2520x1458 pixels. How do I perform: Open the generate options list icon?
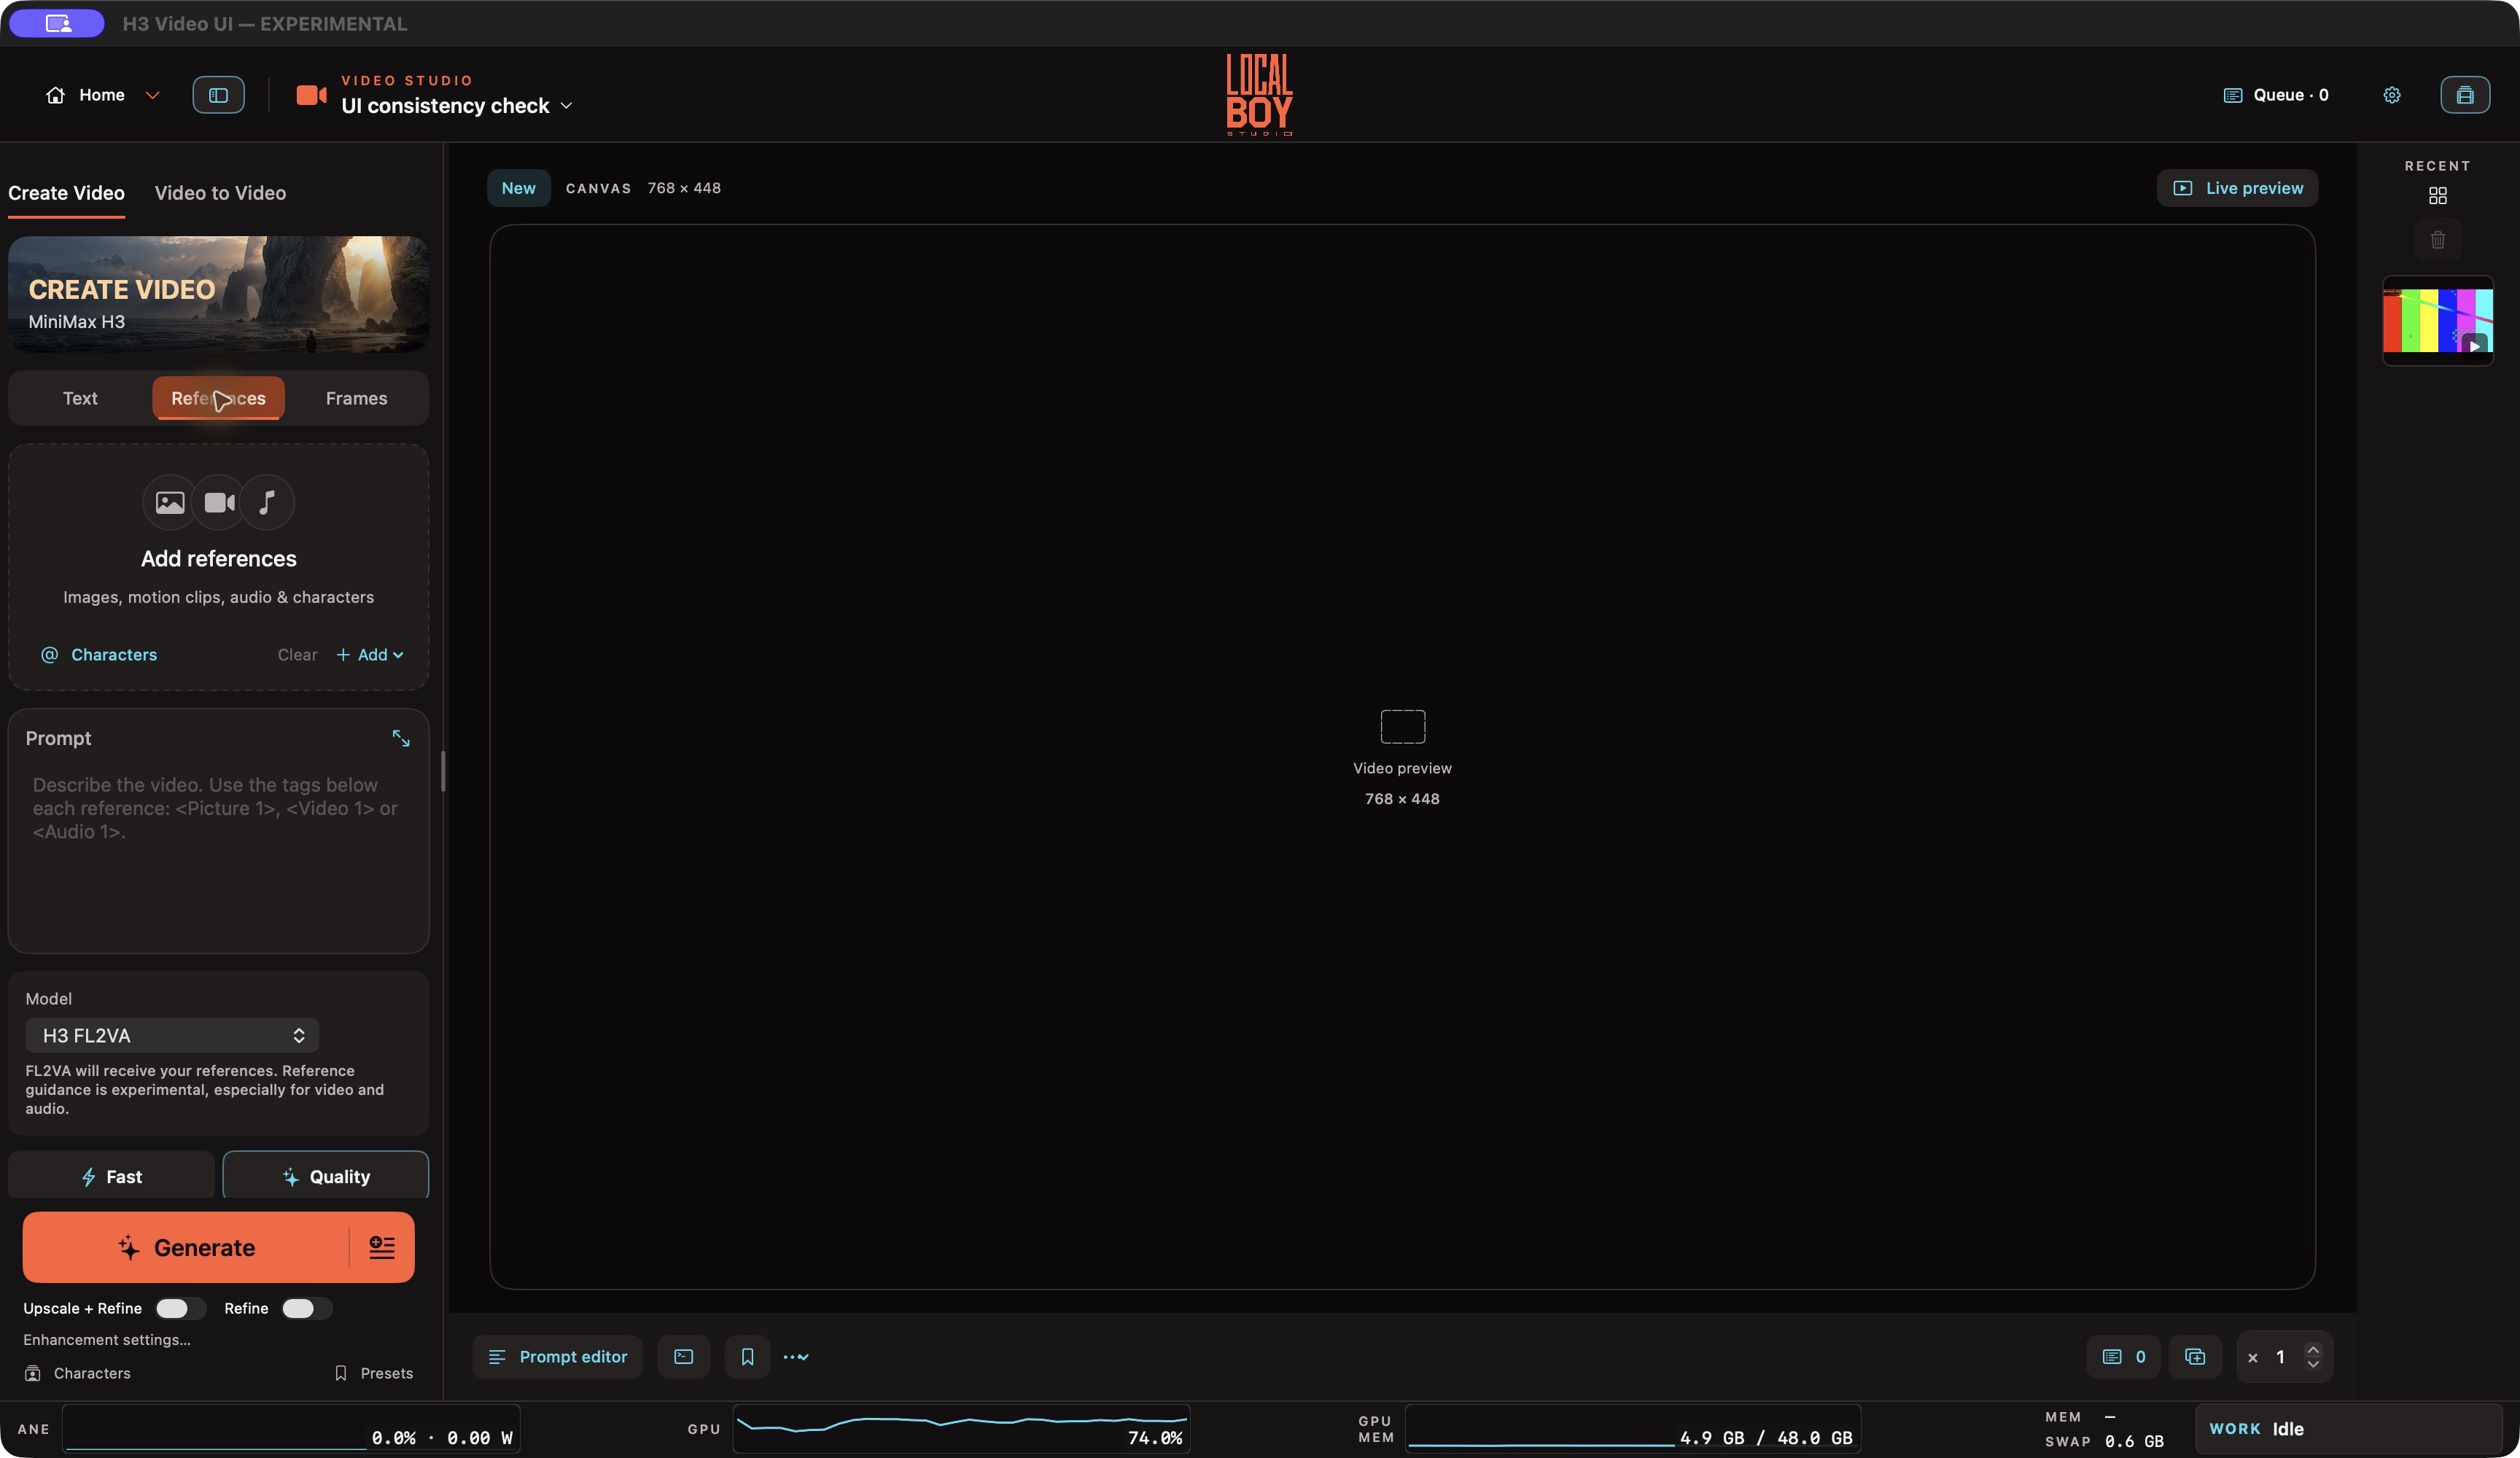click(382, 1247)
